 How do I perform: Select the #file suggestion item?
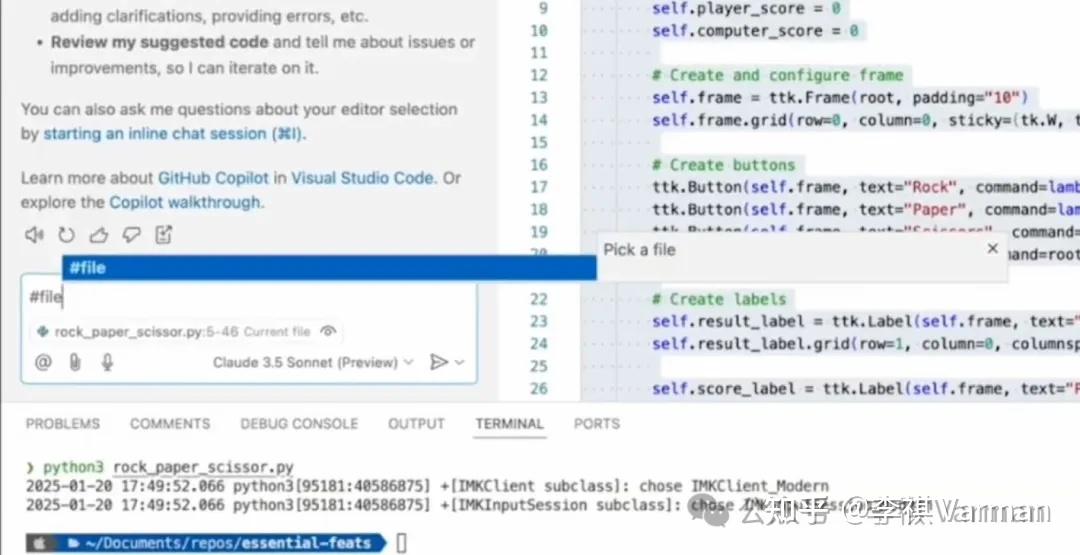(329, 268)
